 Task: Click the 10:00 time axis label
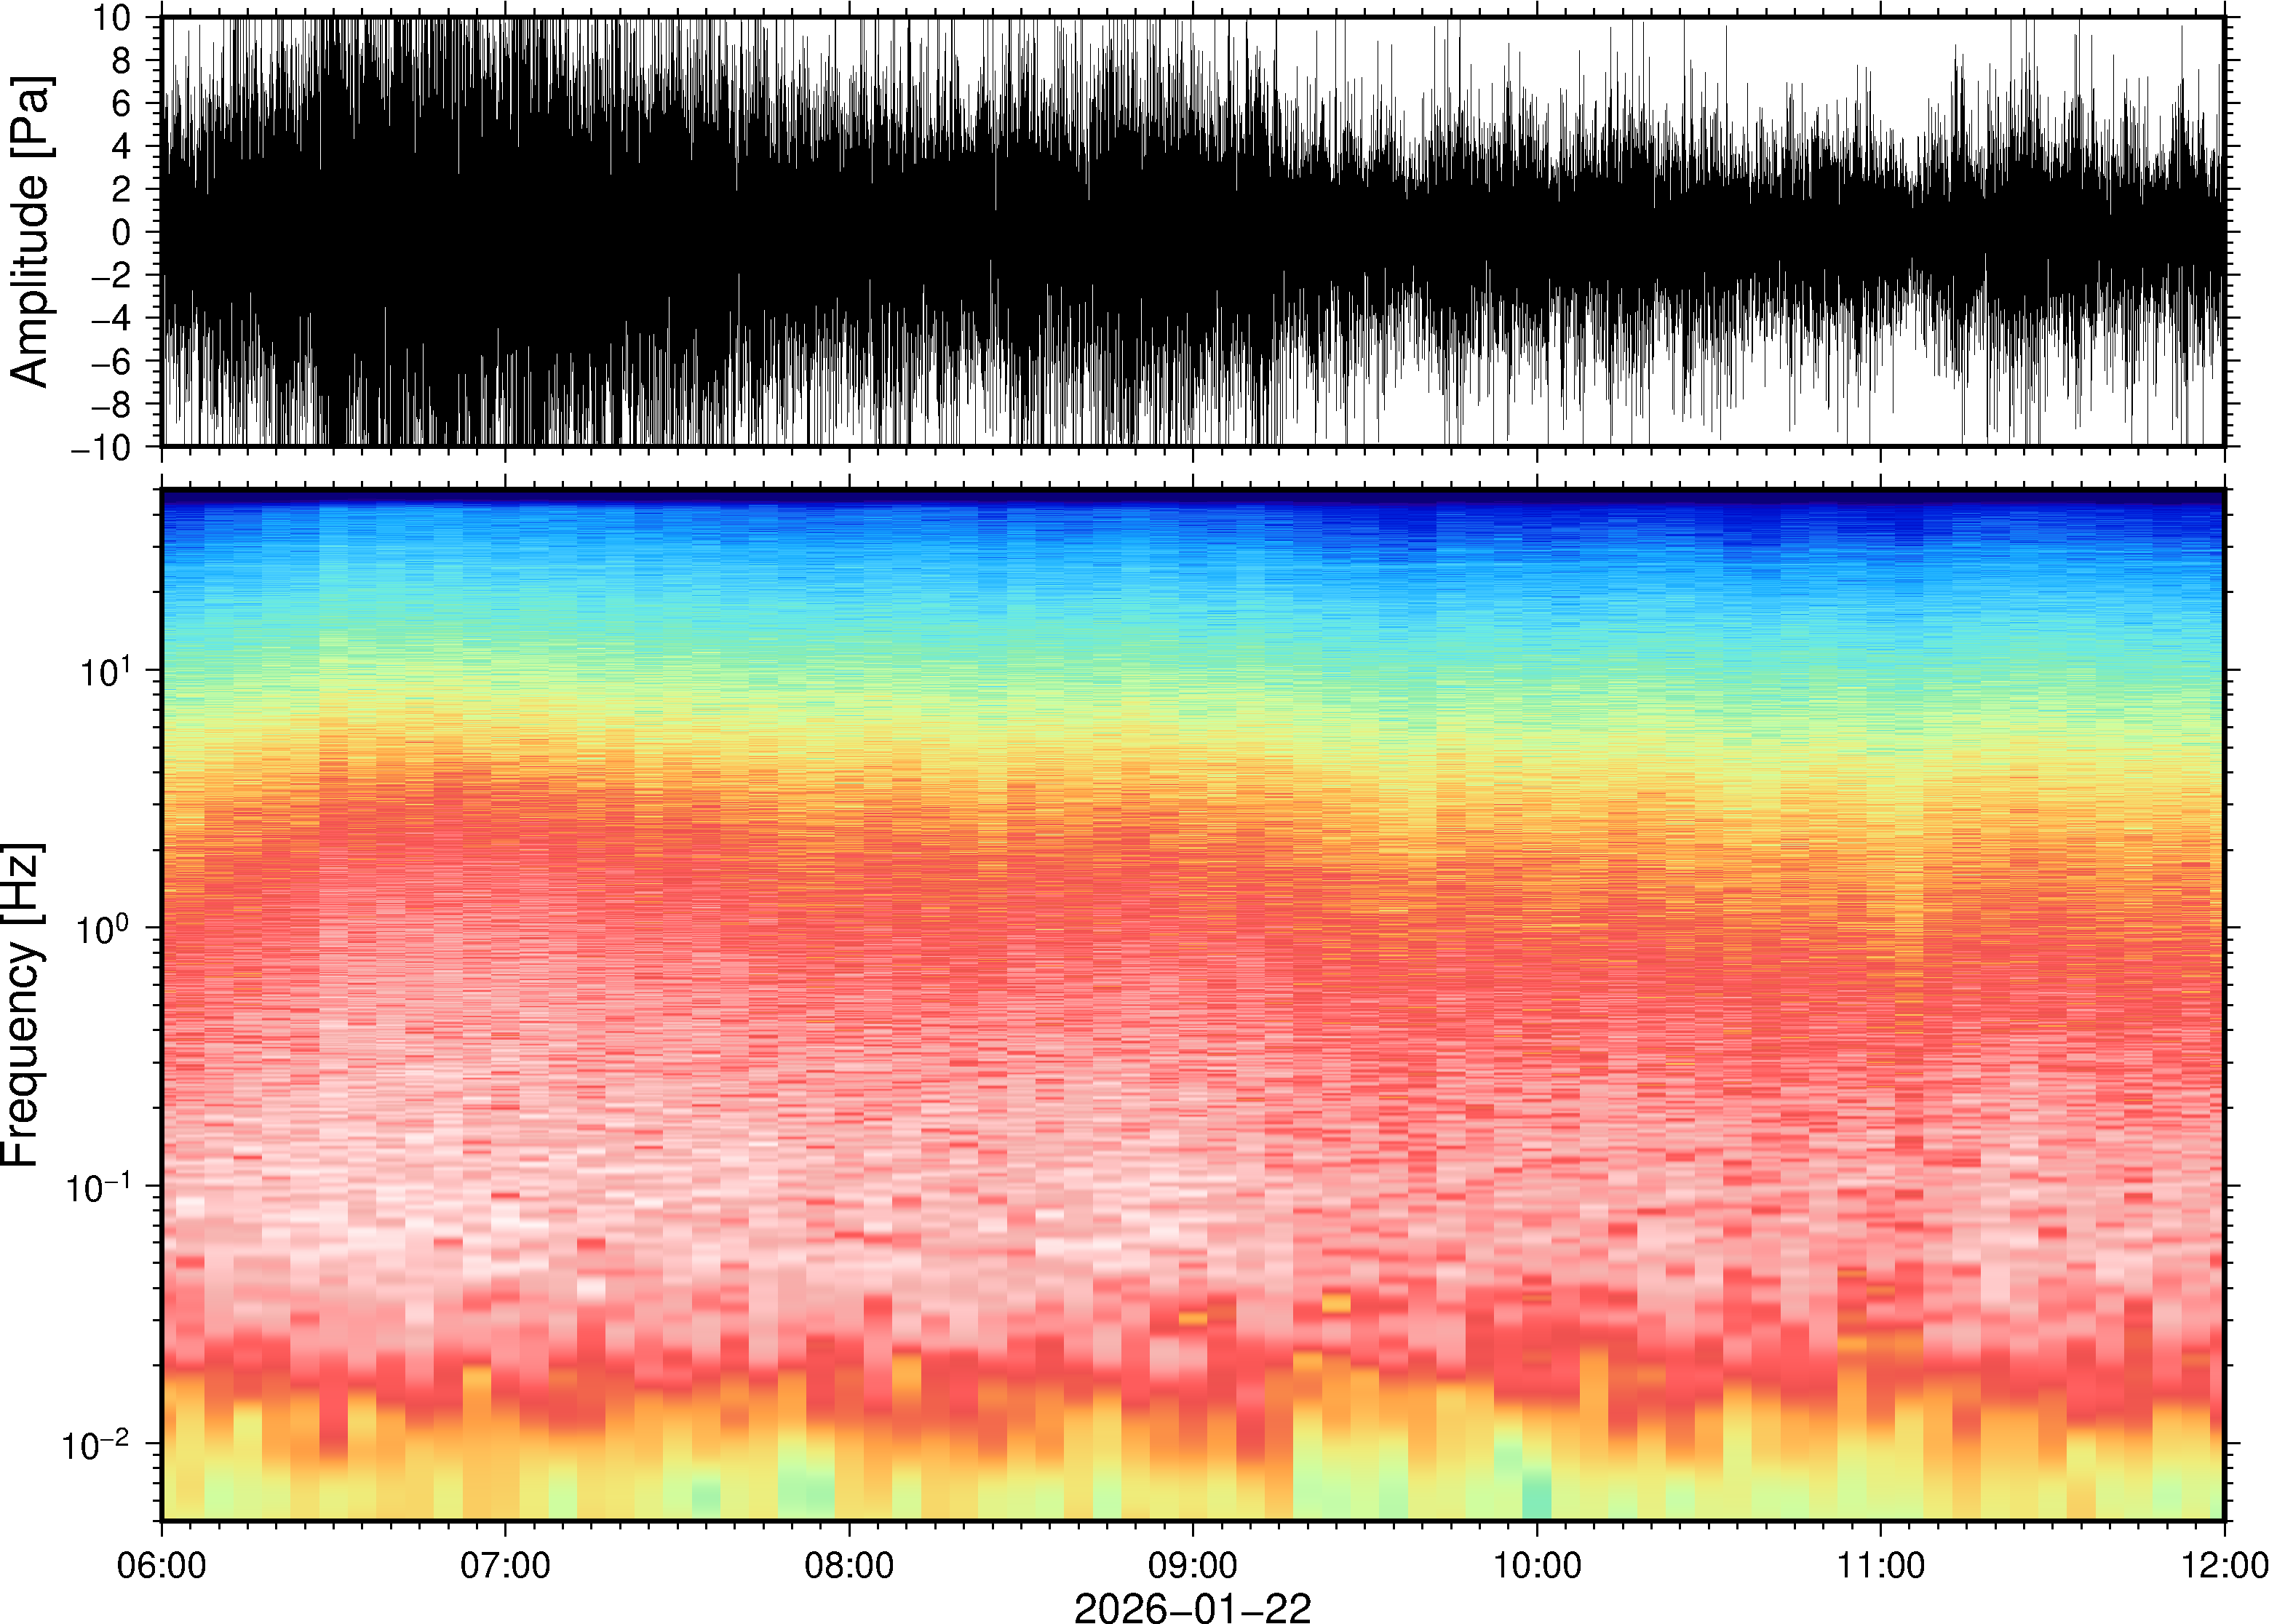(1537, 1565)
